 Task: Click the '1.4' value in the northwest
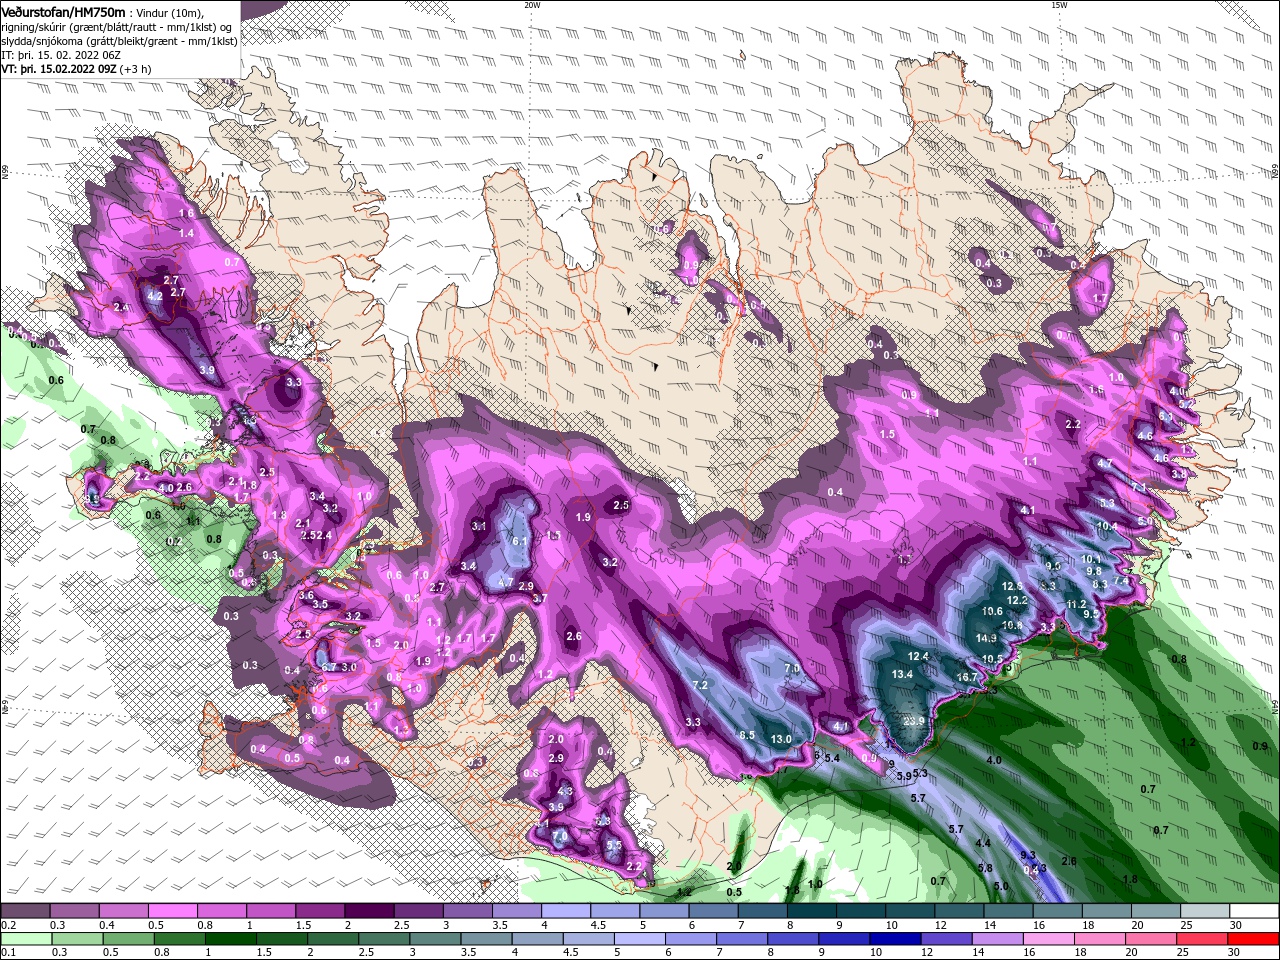coord(186,233)
